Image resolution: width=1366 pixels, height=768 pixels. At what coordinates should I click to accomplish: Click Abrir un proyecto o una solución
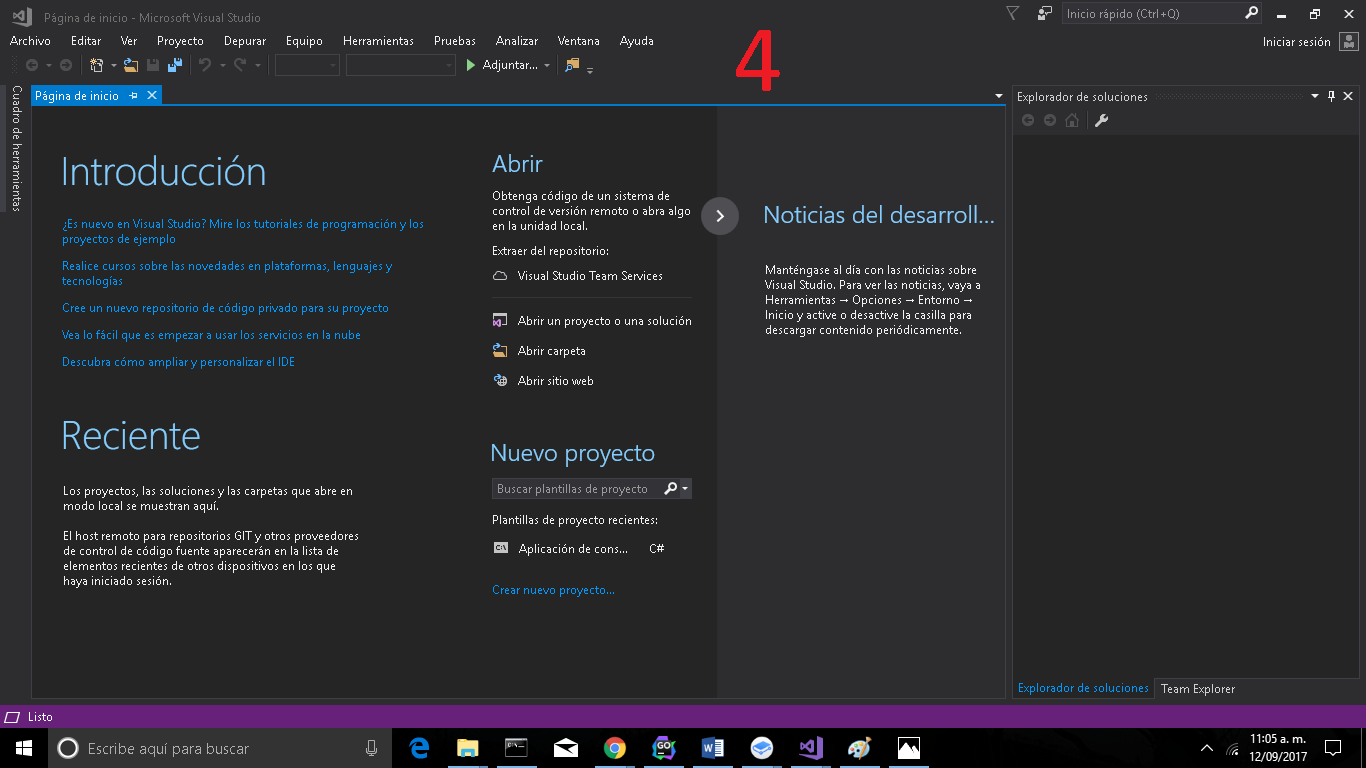pyautogui.click(x=604, y=321)
